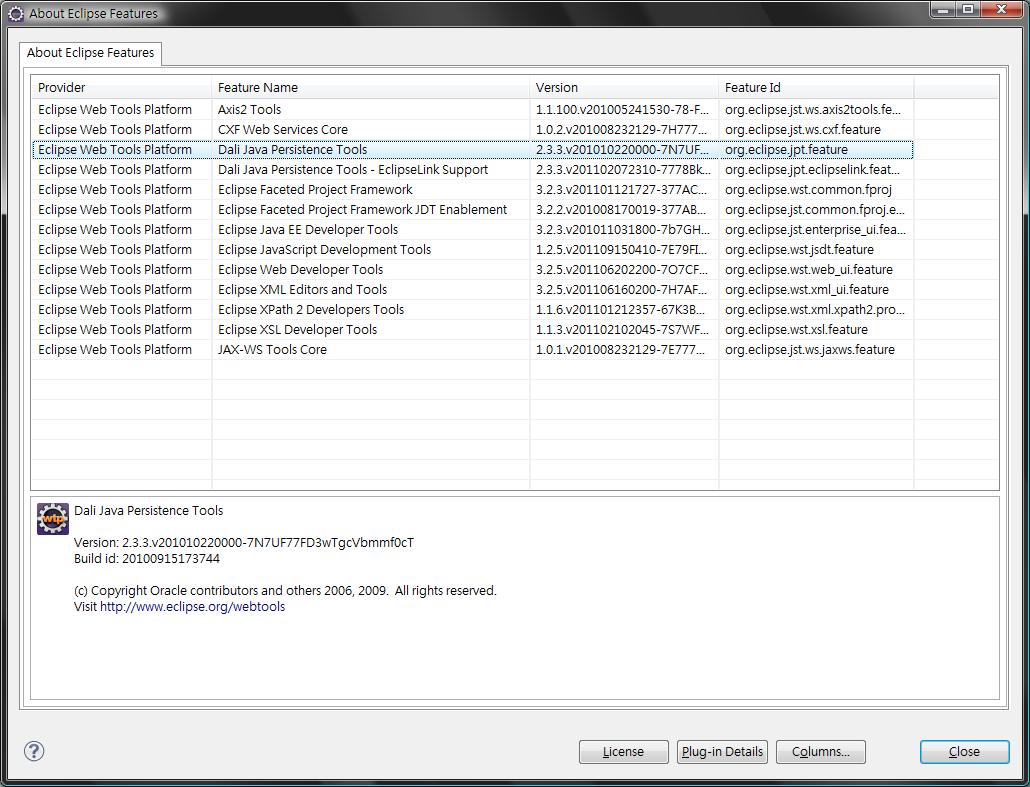
Task: Click feature id org.eclipse.wst.xml_ui.feature
Action: [807, 290]
